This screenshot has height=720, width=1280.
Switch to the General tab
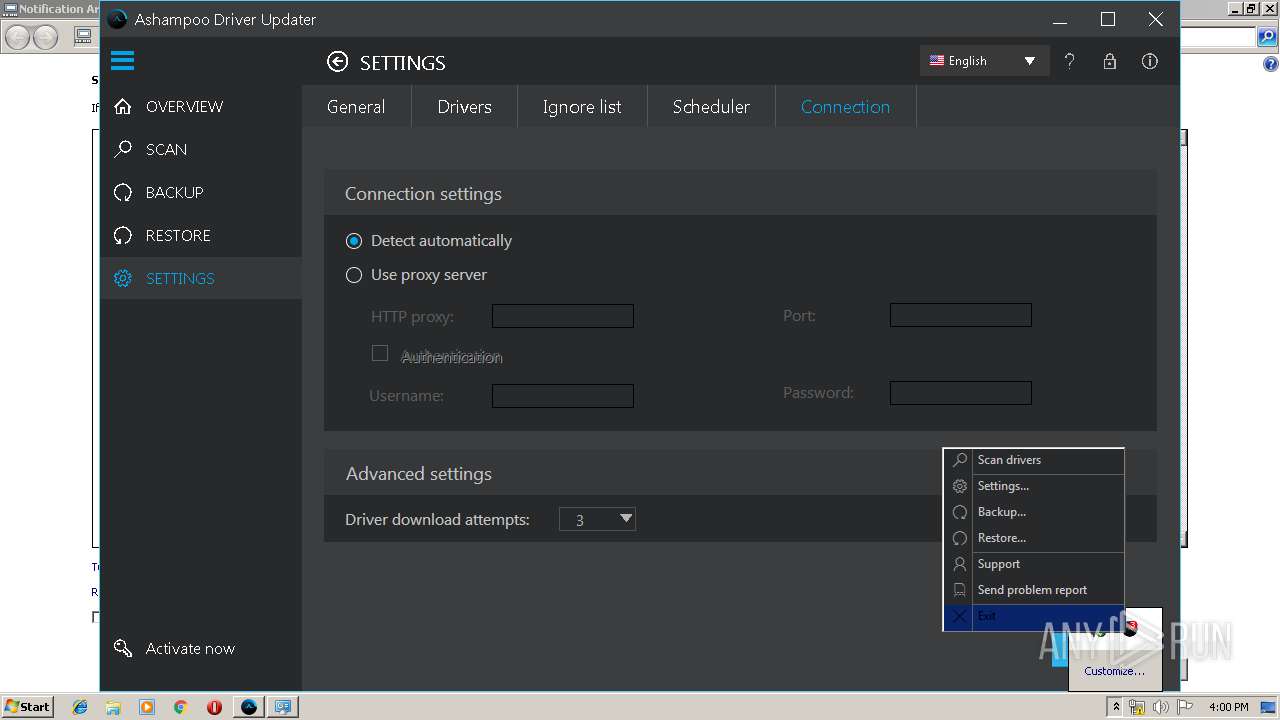(x=356, y=107)
